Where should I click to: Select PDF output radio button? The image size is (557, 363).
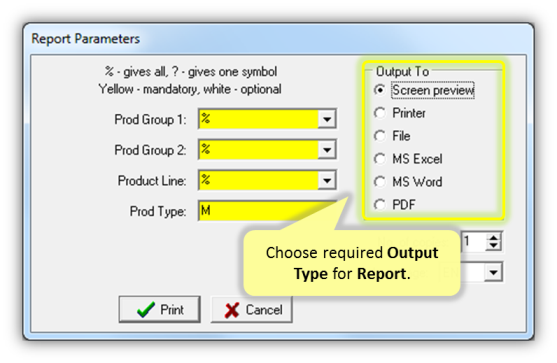click(x=380, y=205)
